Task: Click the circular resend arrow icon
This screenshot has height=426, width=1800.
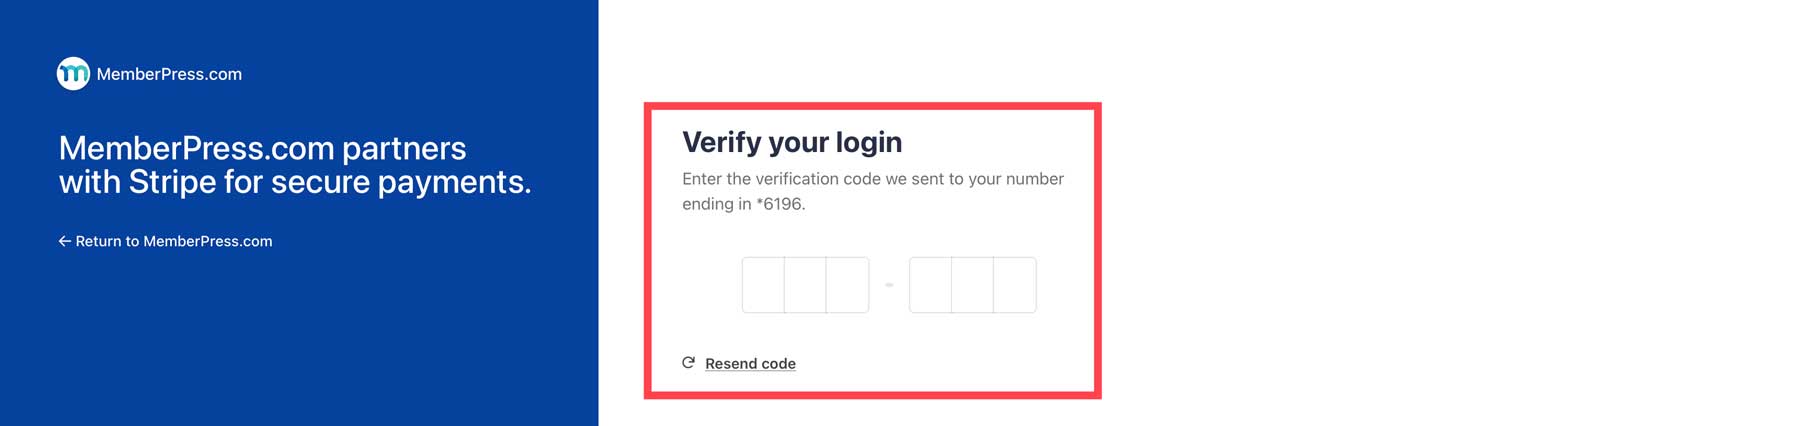Action: click(688, 363)
